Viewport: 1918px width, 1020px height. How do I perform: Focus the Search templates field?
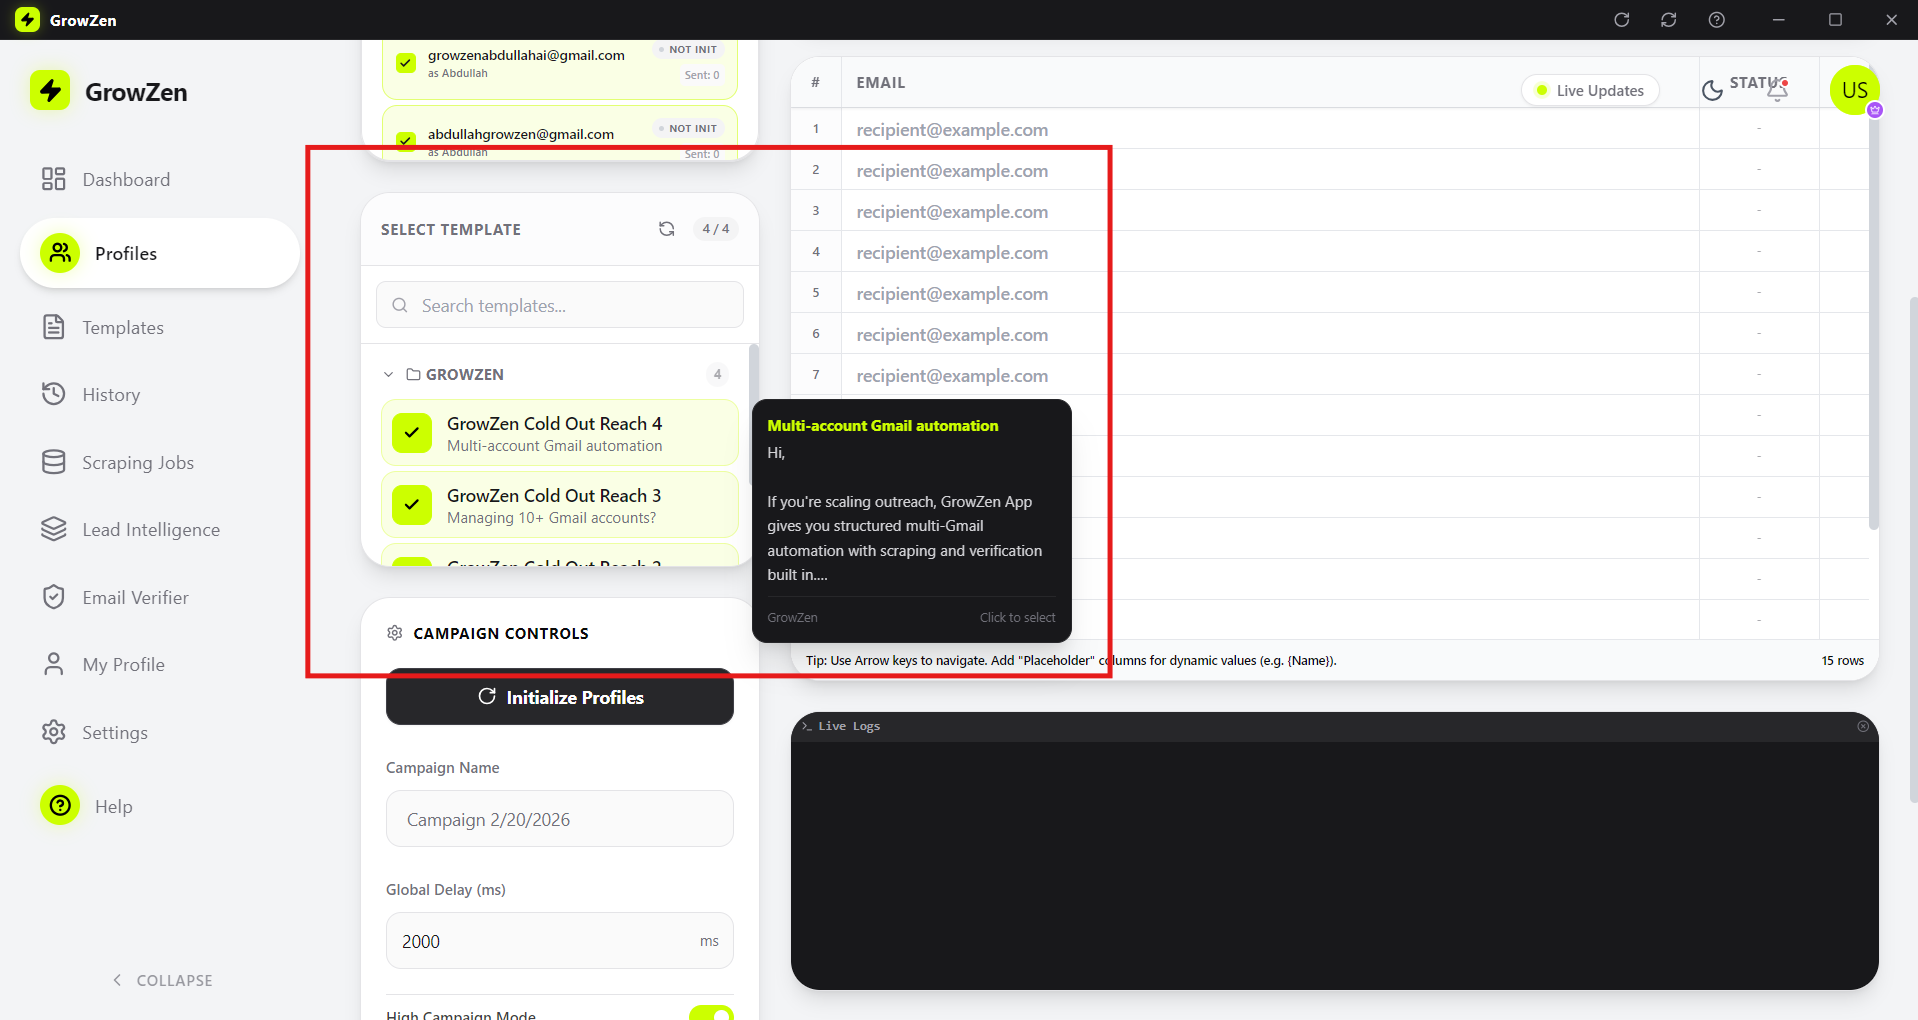coord(560,305)
